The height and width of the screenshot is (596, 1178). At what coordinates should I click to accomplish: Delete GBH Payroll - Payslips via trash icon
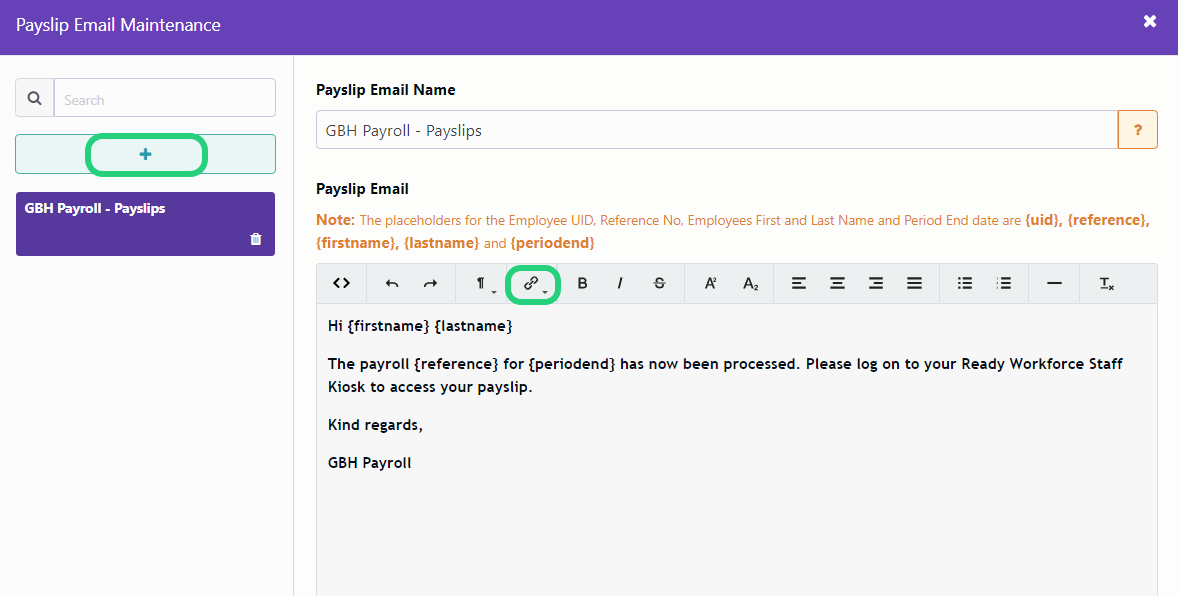[x=255, y=238]
